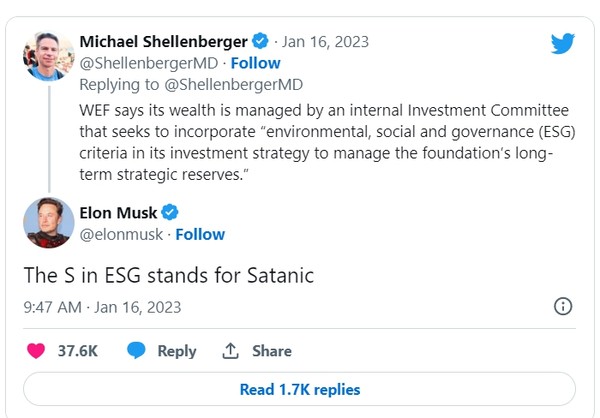Open Elon Musk's profile picture
This screenshot has width=600, height=418.
point(48,223)
